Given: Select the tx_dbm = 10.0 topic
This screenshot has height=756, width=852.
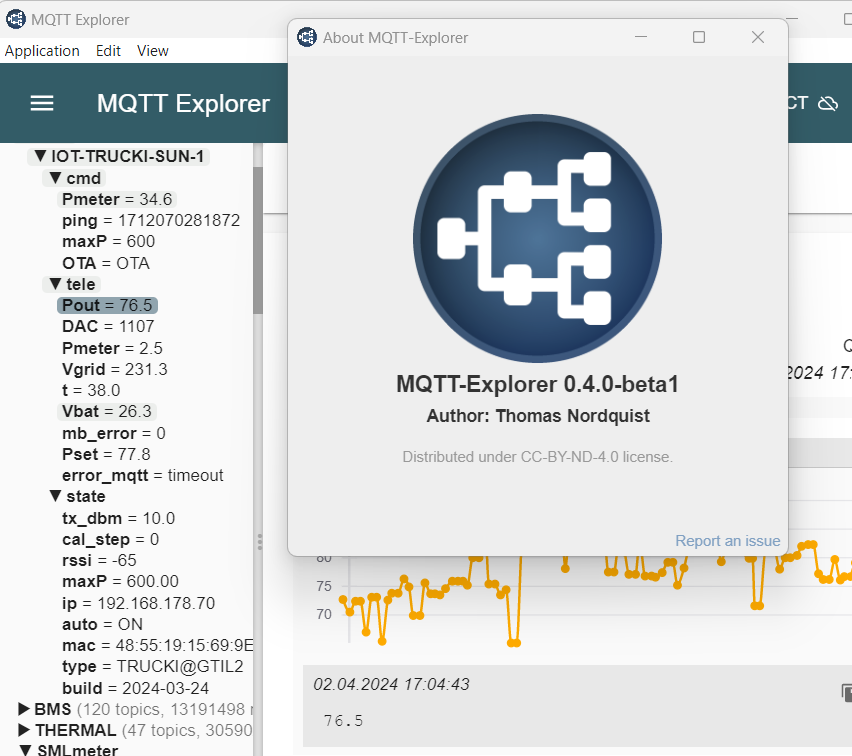Looking at the screenshot, I should (118, 518).
